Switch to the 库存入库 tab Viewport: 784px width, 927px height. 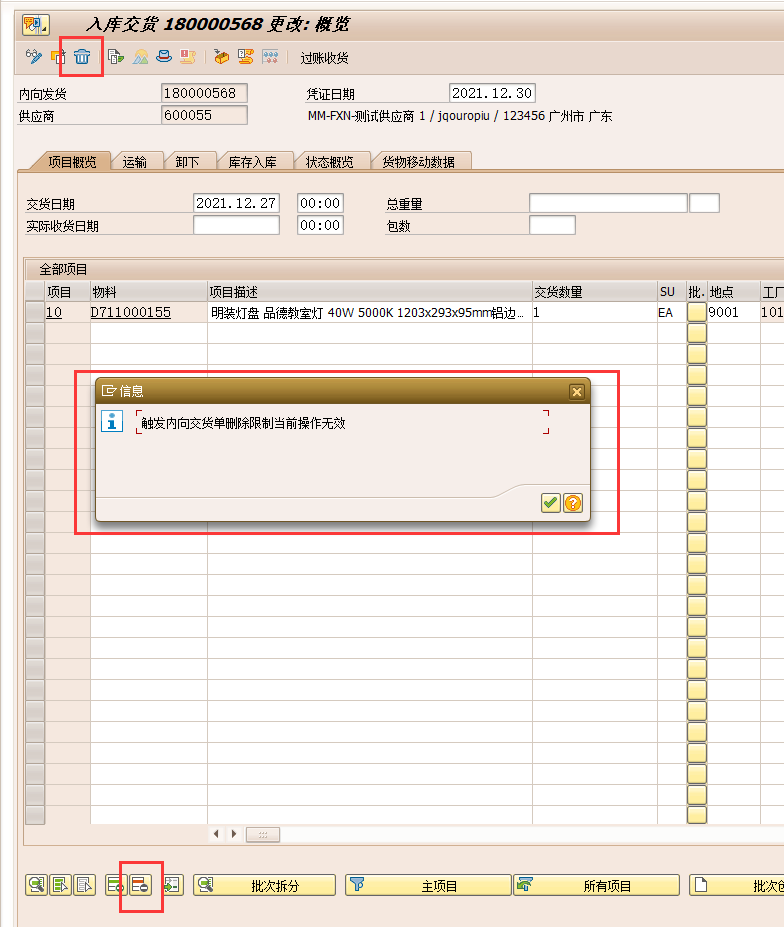coord(253,161)
